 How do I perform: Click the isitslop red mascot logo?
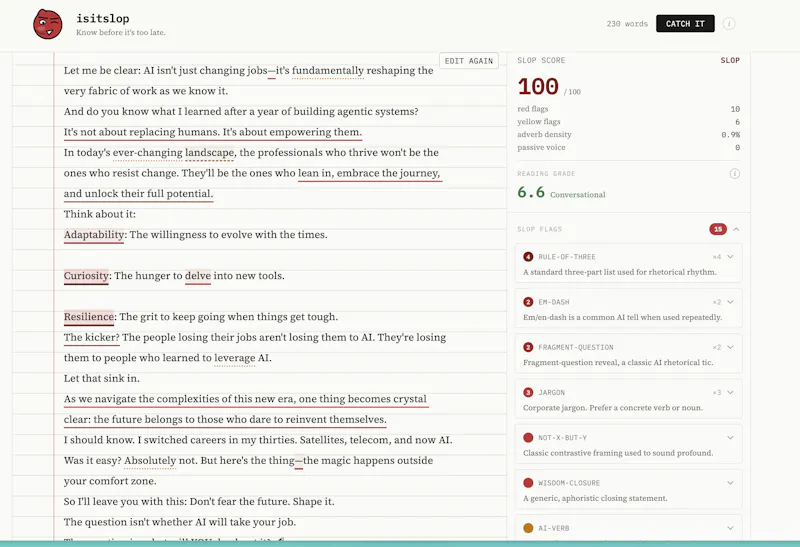click(47, 24)
